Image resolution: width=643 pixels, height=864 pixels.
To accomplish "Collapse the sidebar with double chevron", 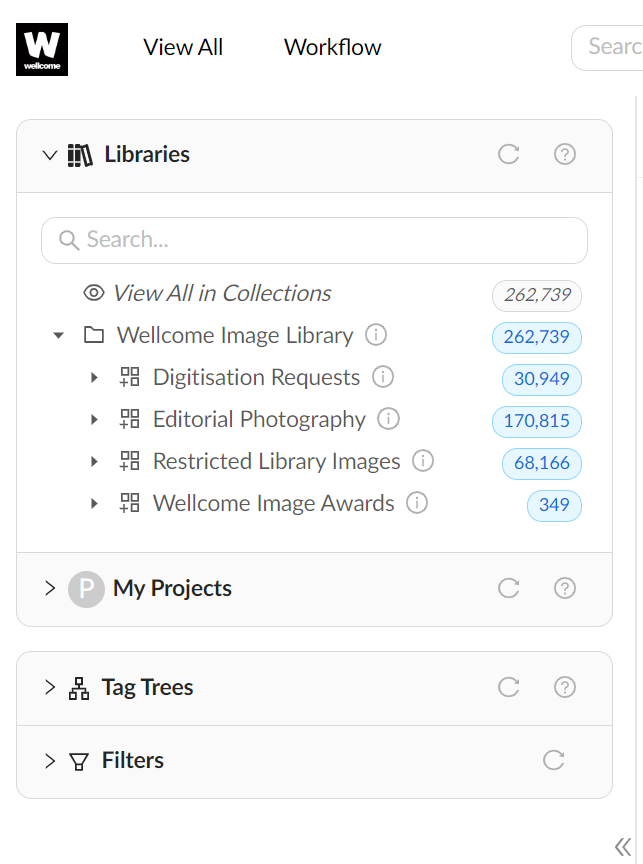I will [x=622, y=845].
